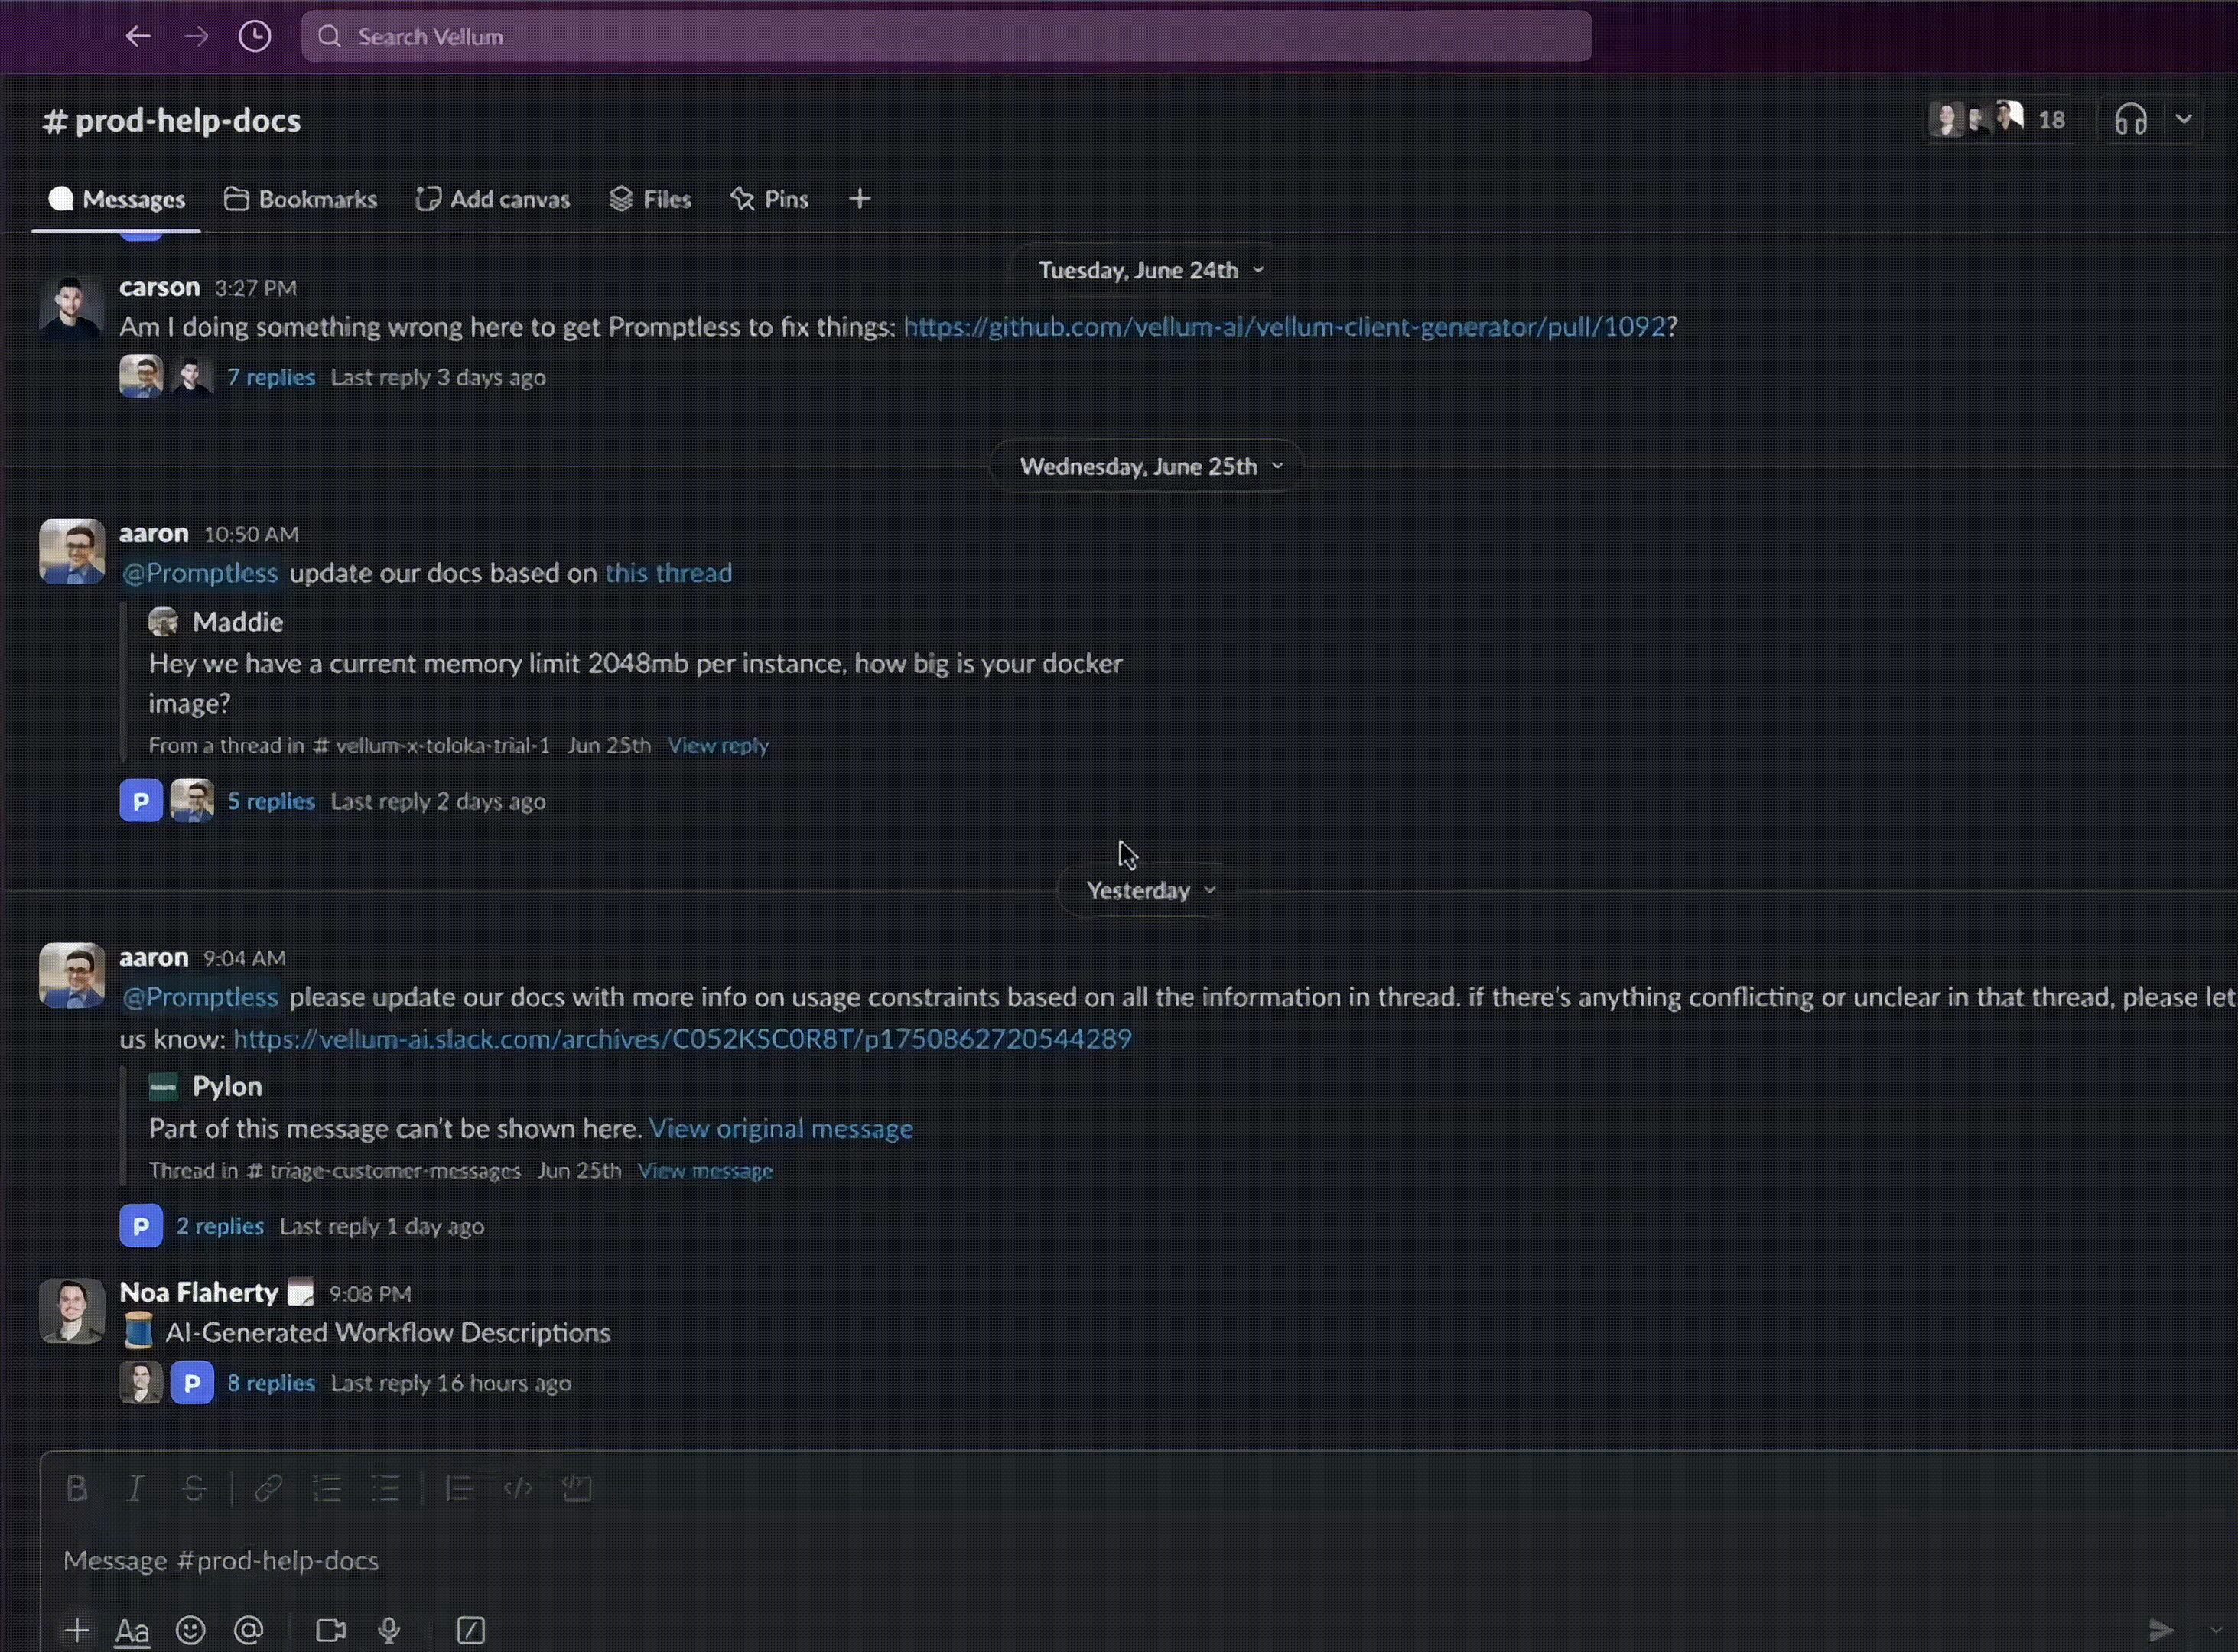The image size is (2238, 1652).
Task: View the 7 replies thread
Action: [271, 377]
